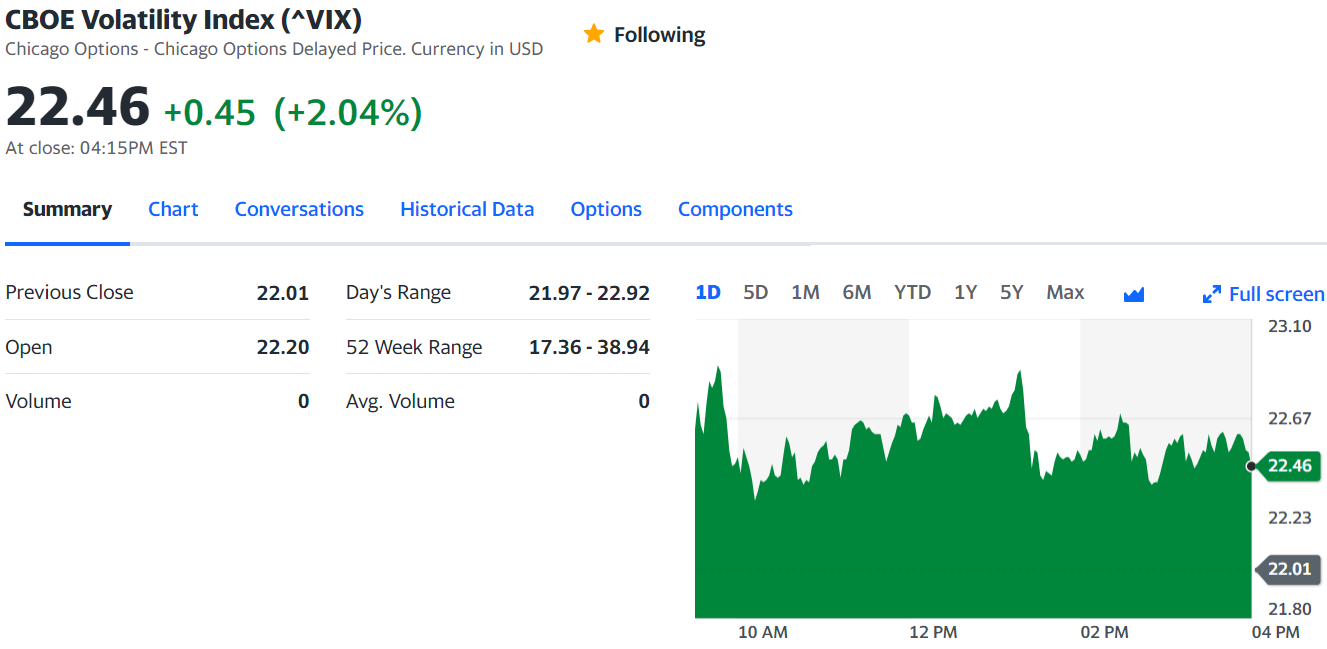Select the 1D chart range
Image resolution: width=1327 pixels, height=649 pixels.
coord(708,292)
